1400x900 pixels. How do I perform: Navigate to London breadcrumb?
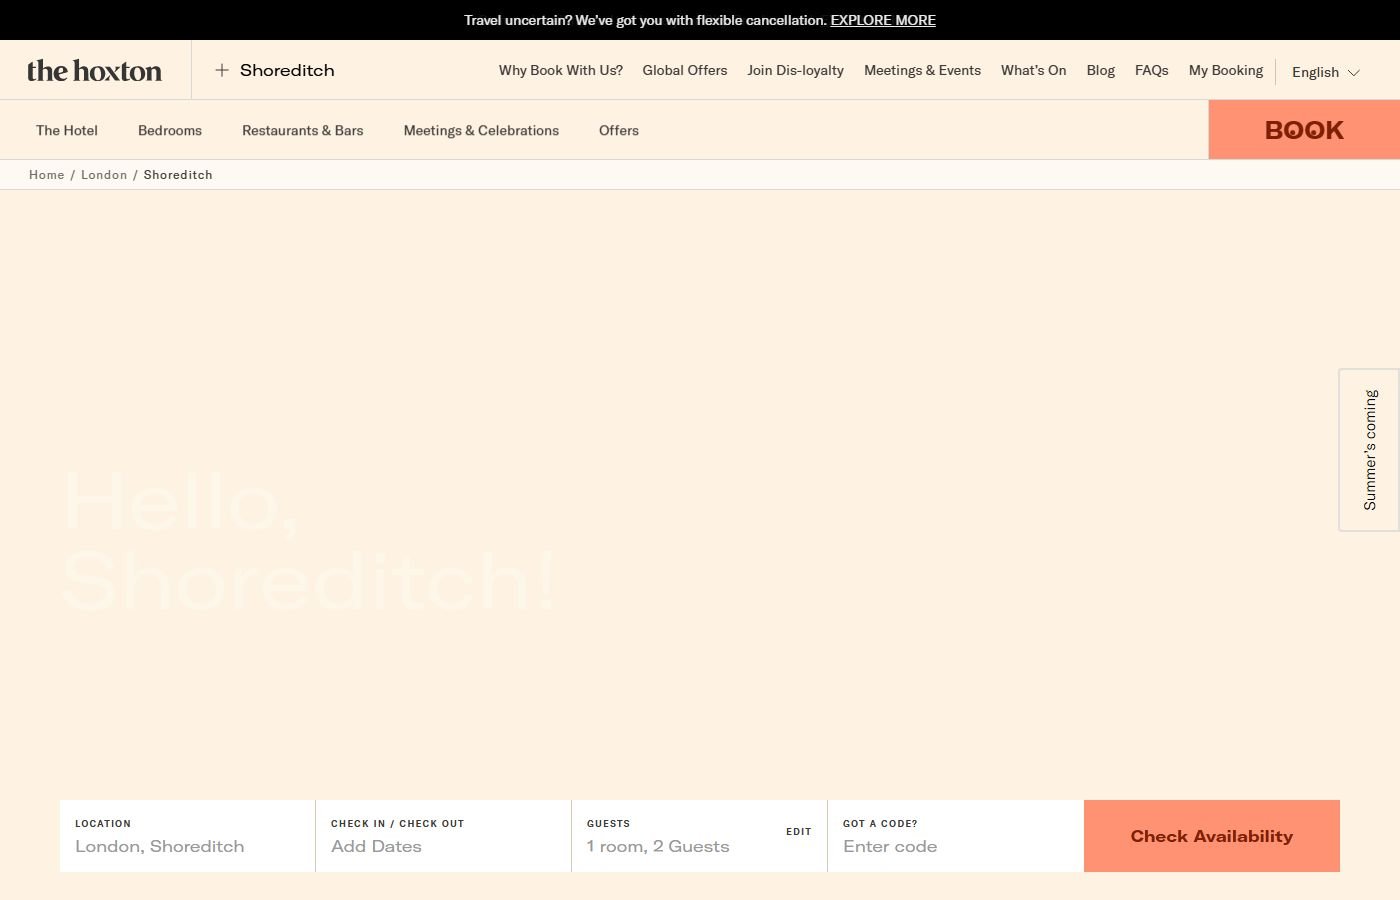(x=104, y=175)
